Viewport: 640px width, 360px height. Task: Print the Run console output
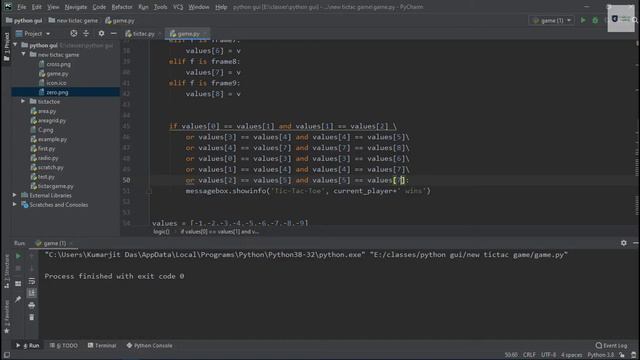[x=32, y=305]
